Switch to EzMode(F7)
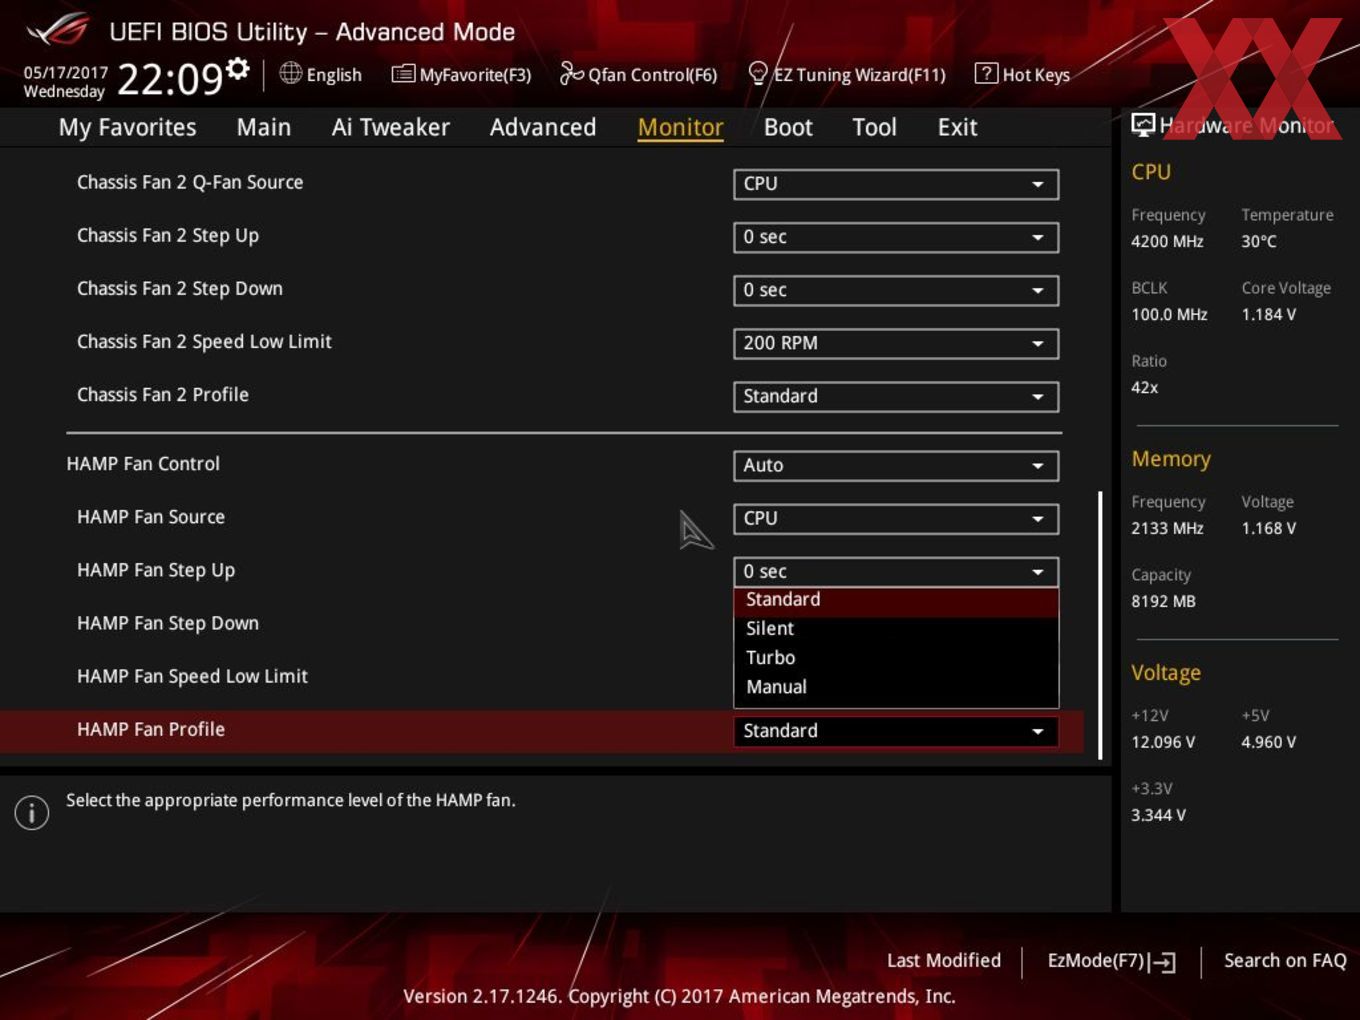Viewport: 1360px width, 1020px height. (x=1111, y=961)
